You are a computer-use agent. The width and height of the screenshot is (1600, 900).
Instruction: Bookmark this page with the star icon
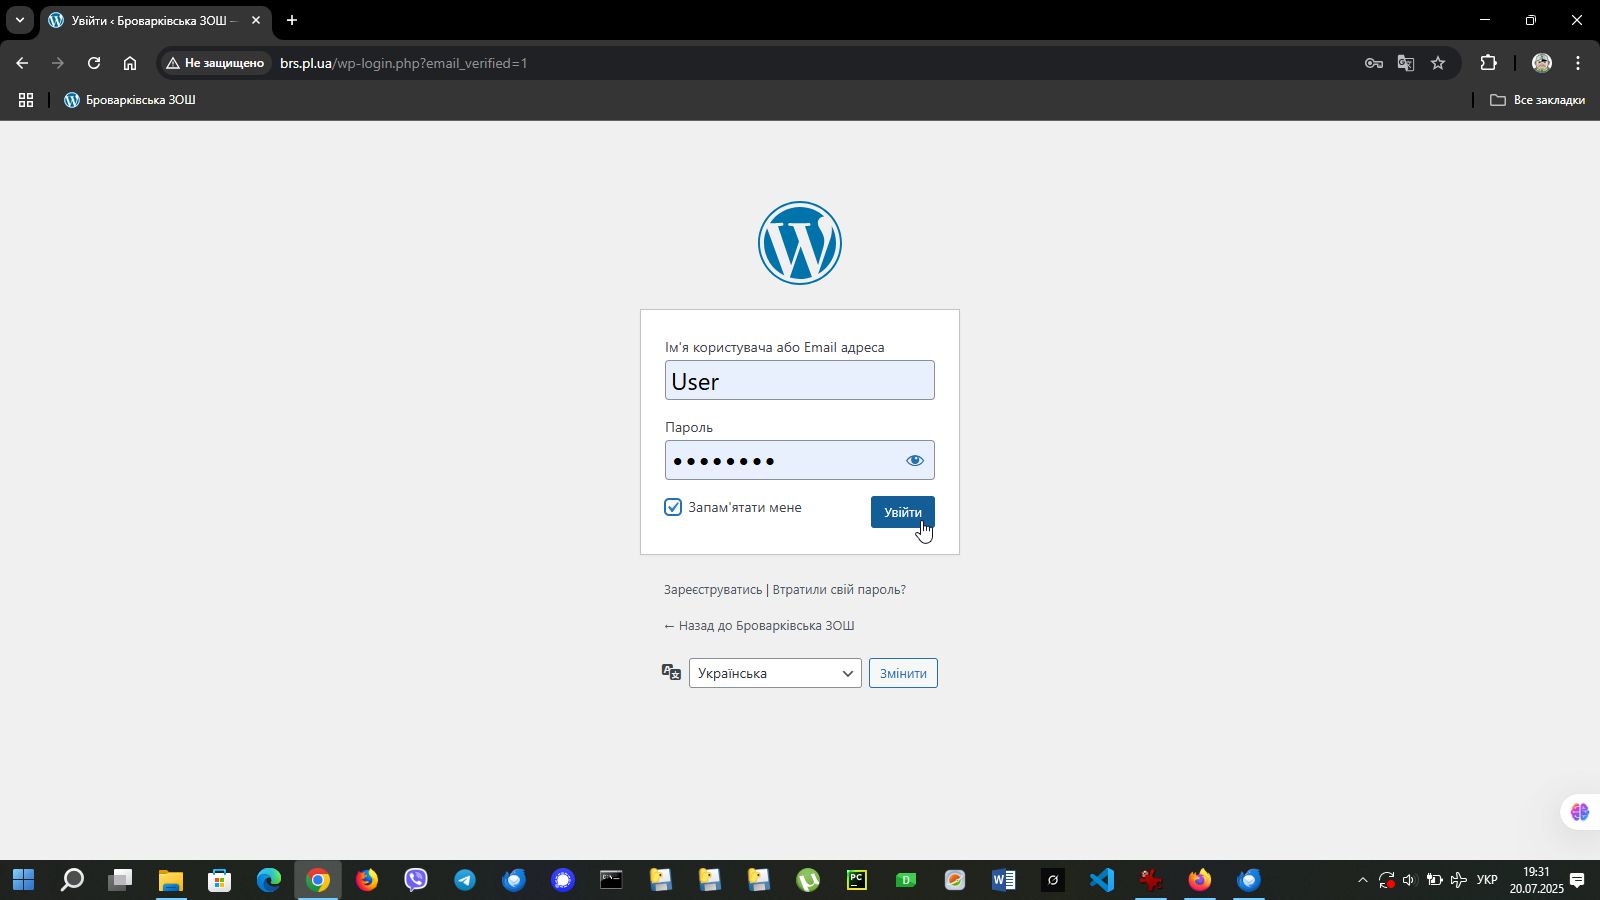tap(1438, 63)
